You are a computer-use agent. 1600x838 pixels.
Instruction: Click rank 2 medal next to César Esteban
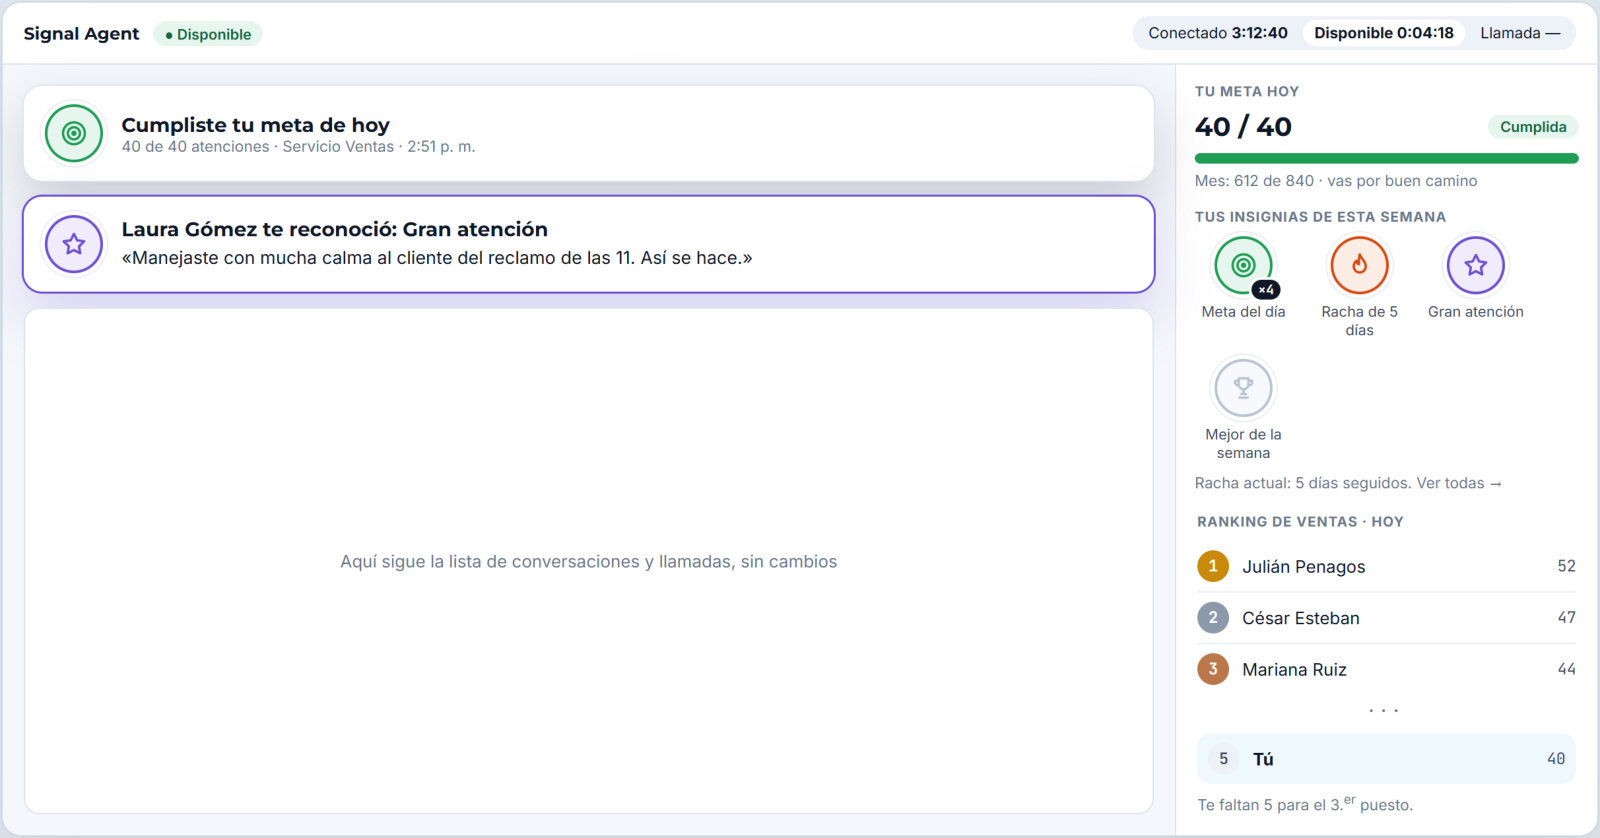(x=1213, y=618)
